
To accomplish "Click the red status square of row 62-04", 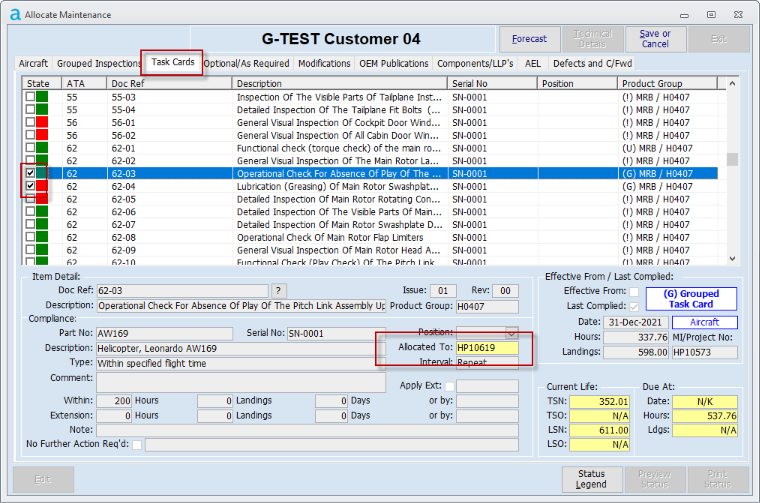I will [x=42, y=186].
